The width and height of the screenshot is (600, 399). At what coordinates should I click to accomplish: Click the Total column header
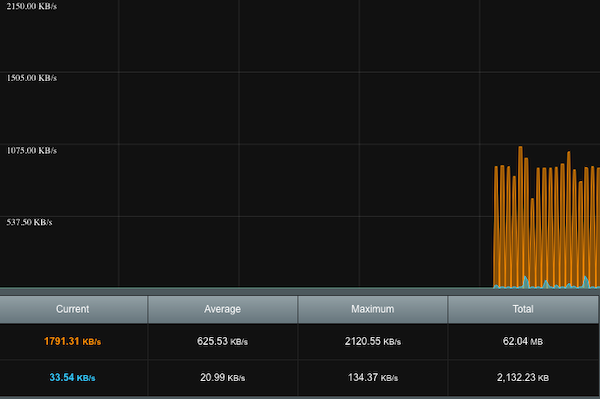click(x=523, y=309)
